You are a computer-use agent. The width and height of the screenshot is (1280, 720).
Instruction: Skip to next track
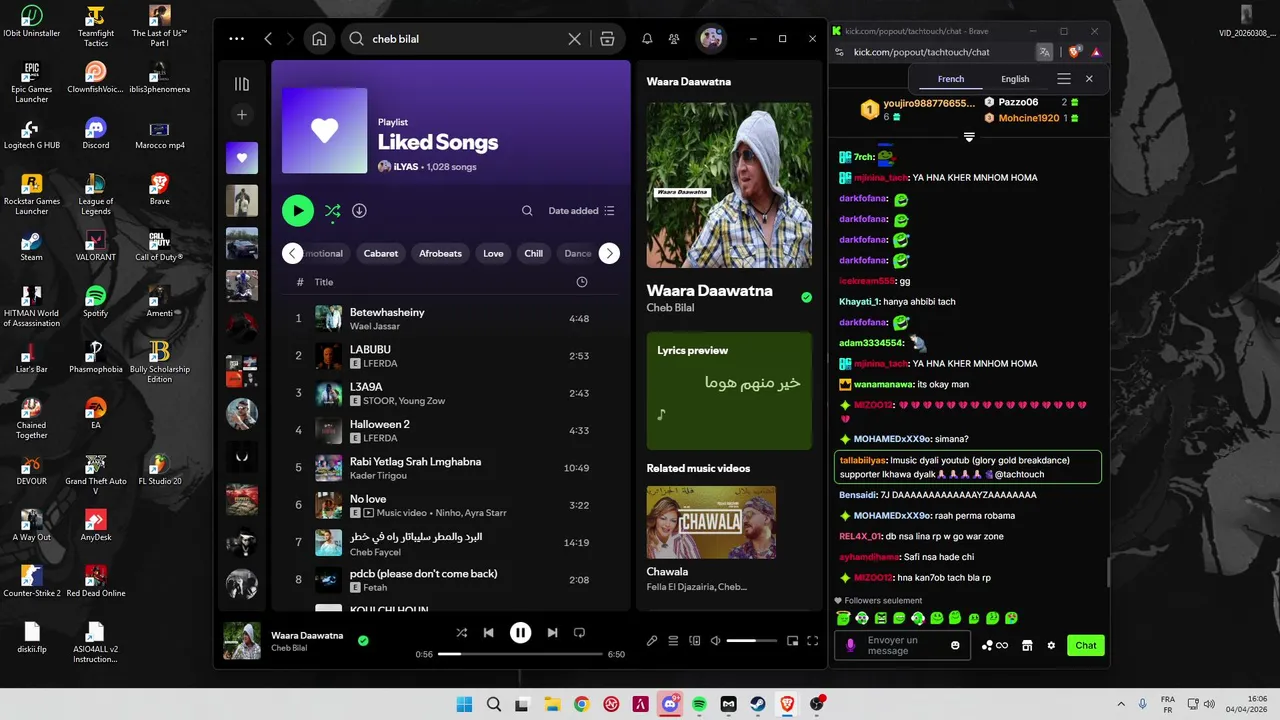[552, 633]
